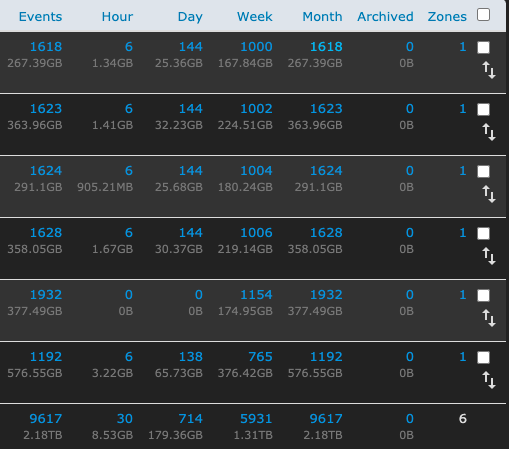
Task: Click the 376.42GB week size text
Action: pyautogui.click(x=245, y=373)
